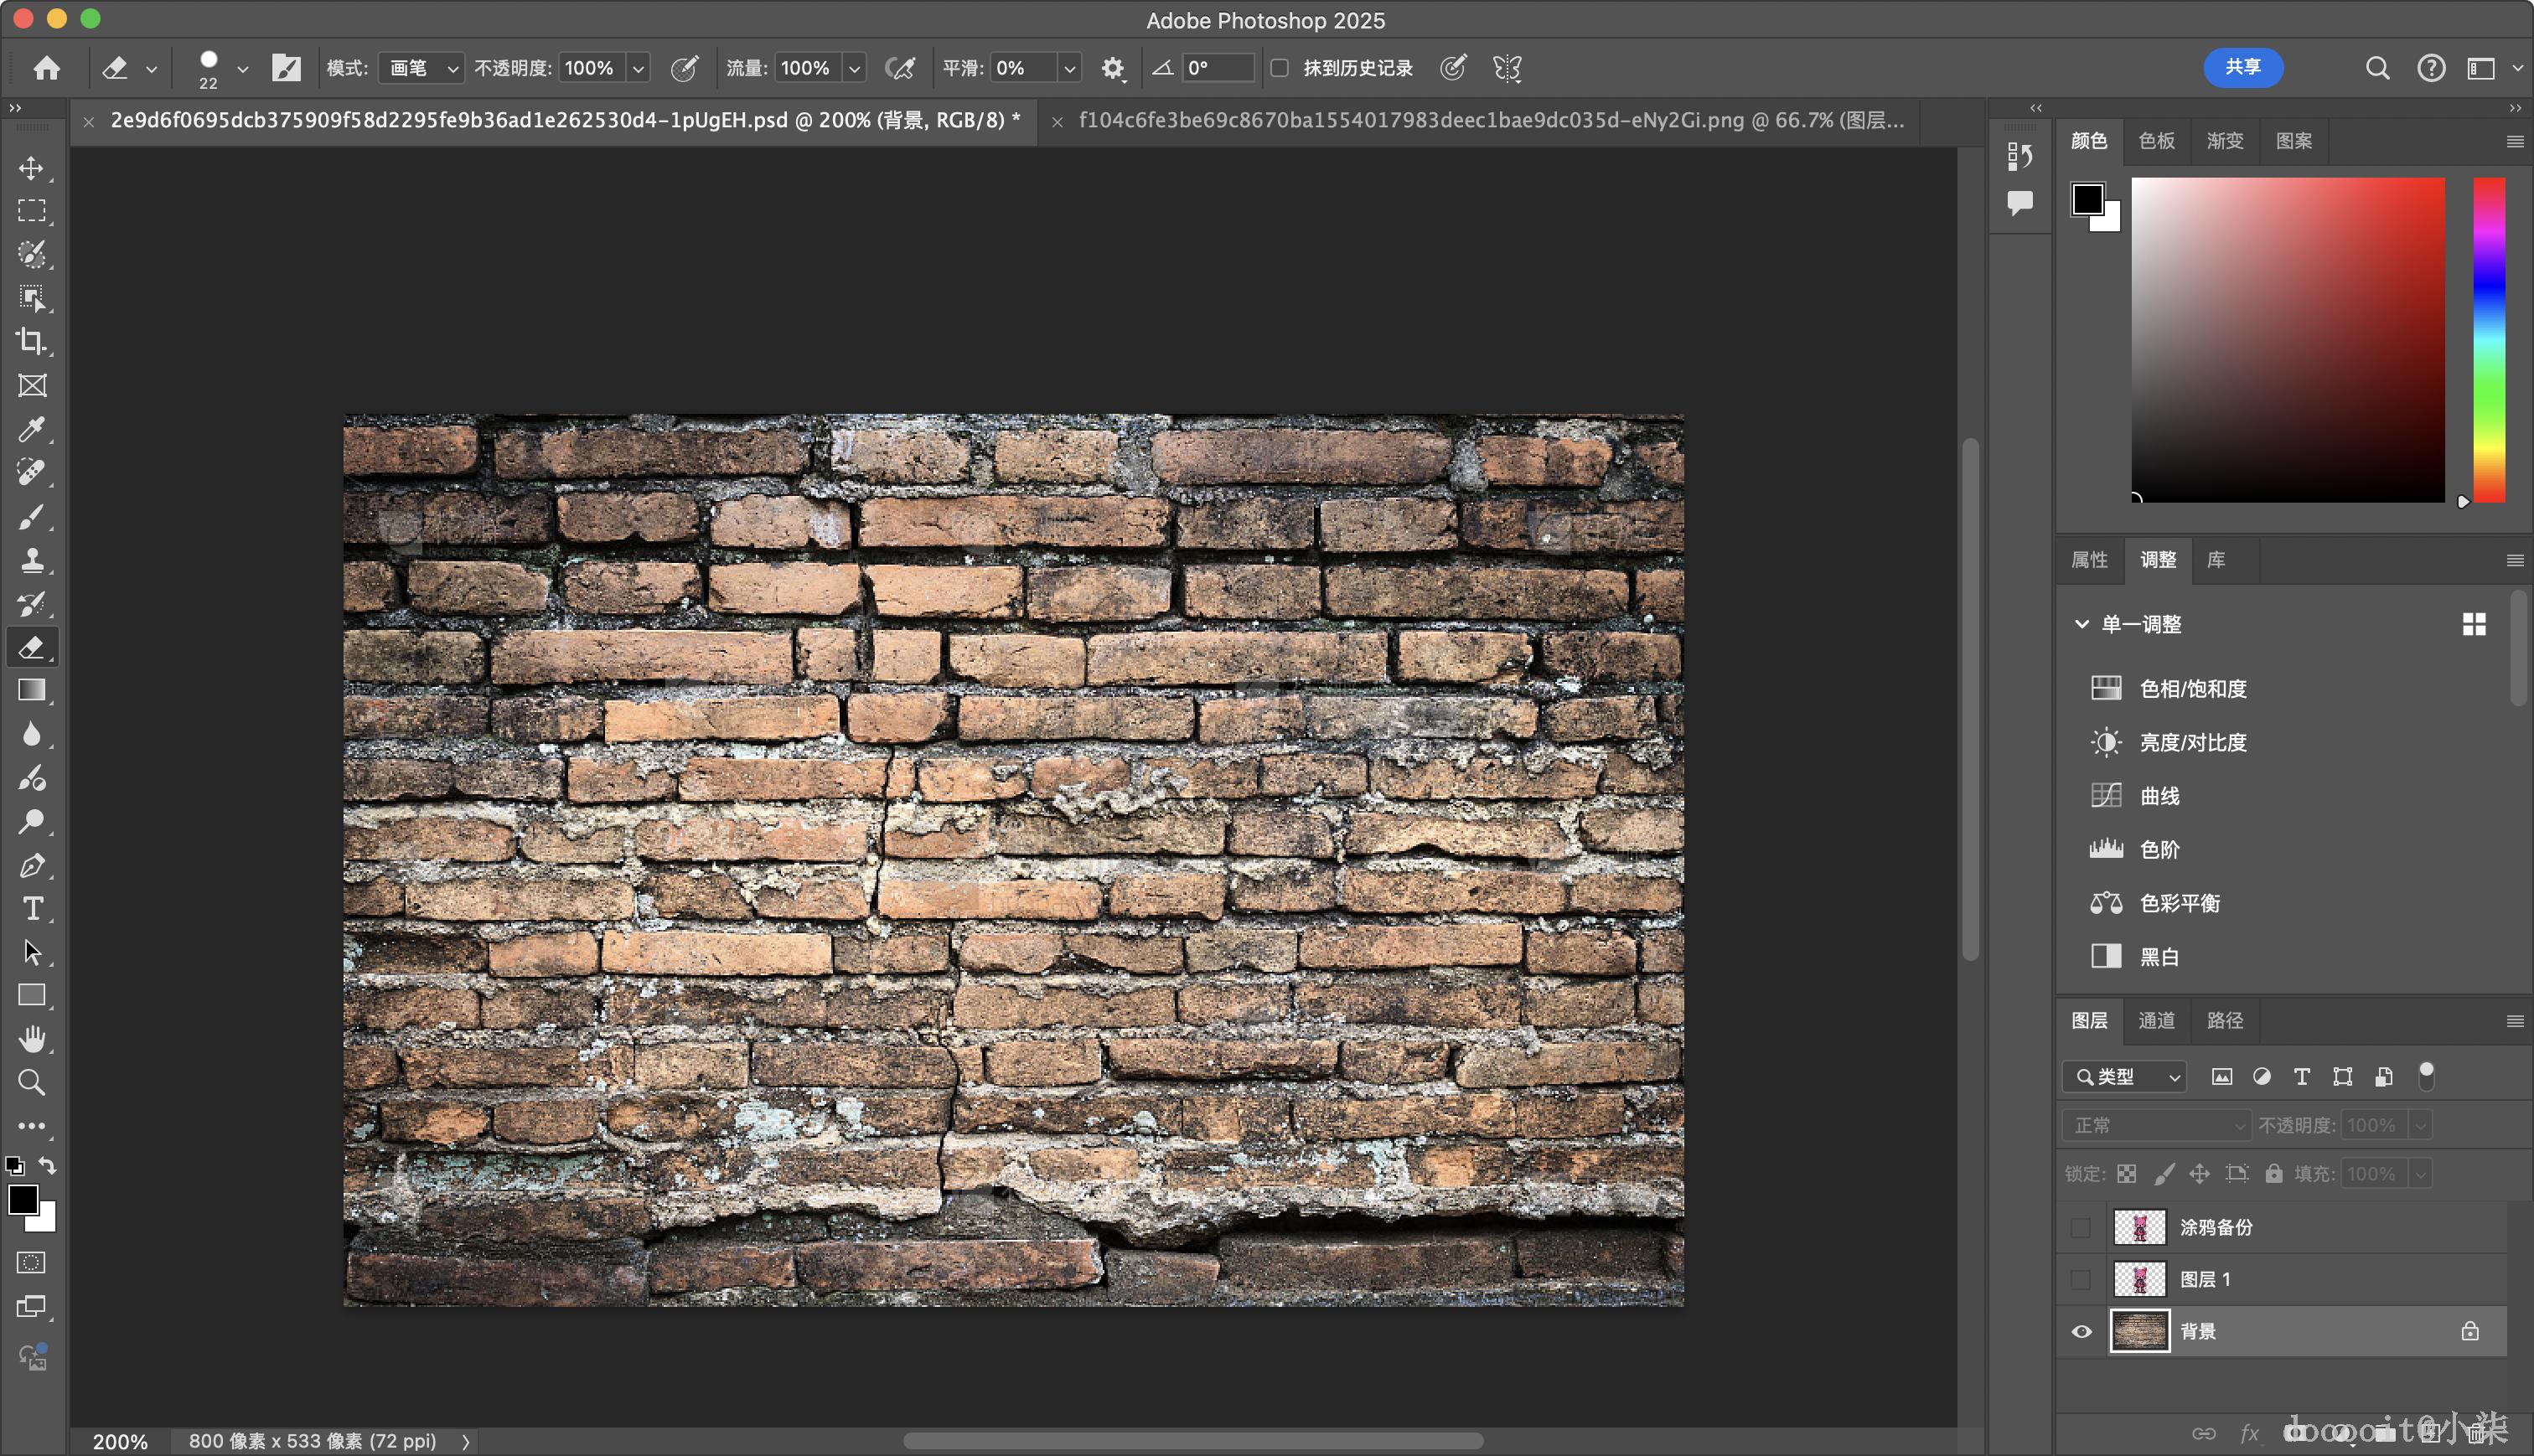Open the 模式 画笔 dropdown

[421, 68]
